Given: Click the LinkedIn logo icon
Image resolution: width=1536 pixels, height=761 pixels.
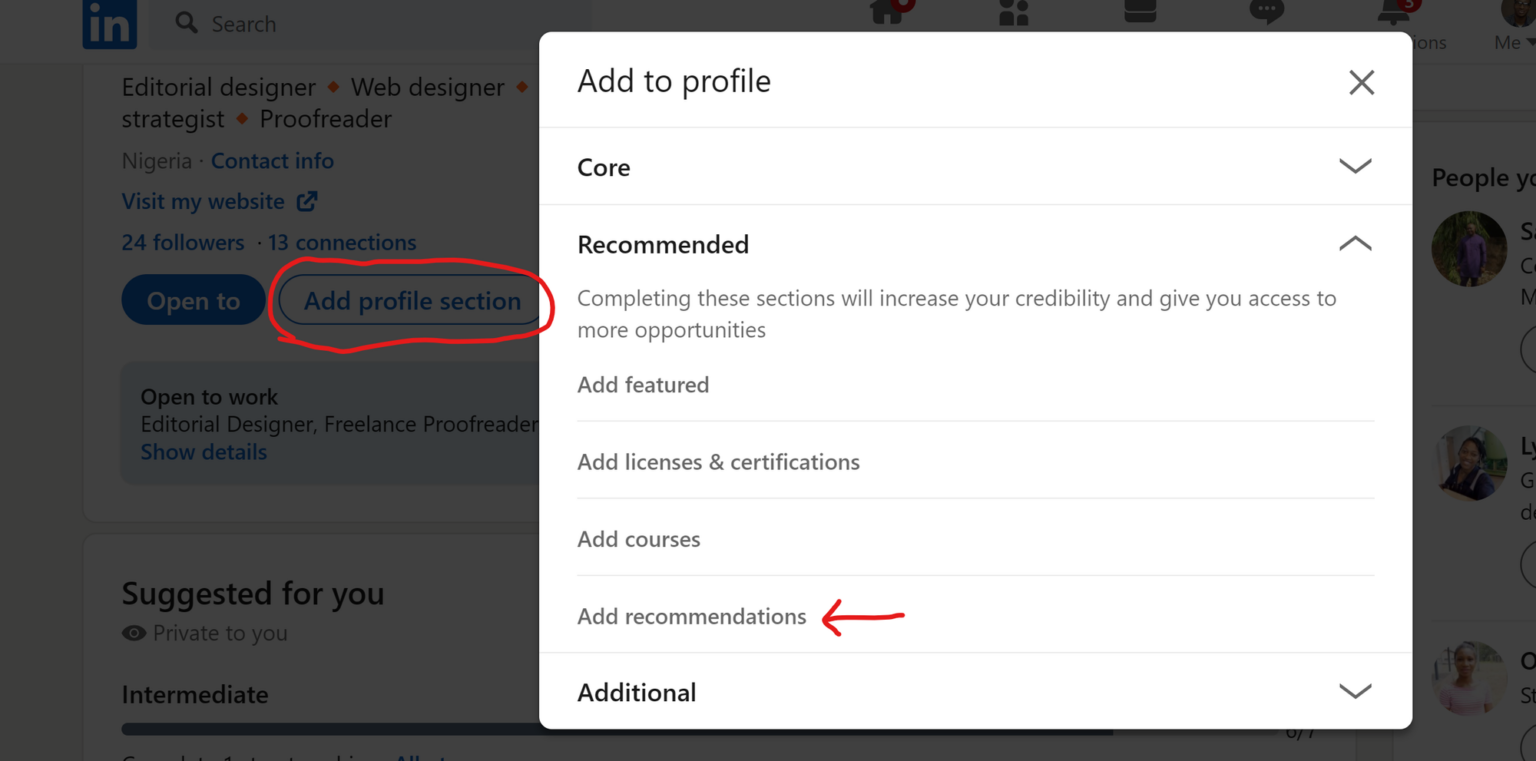Looking at the screenshot, I should (109, 24).
